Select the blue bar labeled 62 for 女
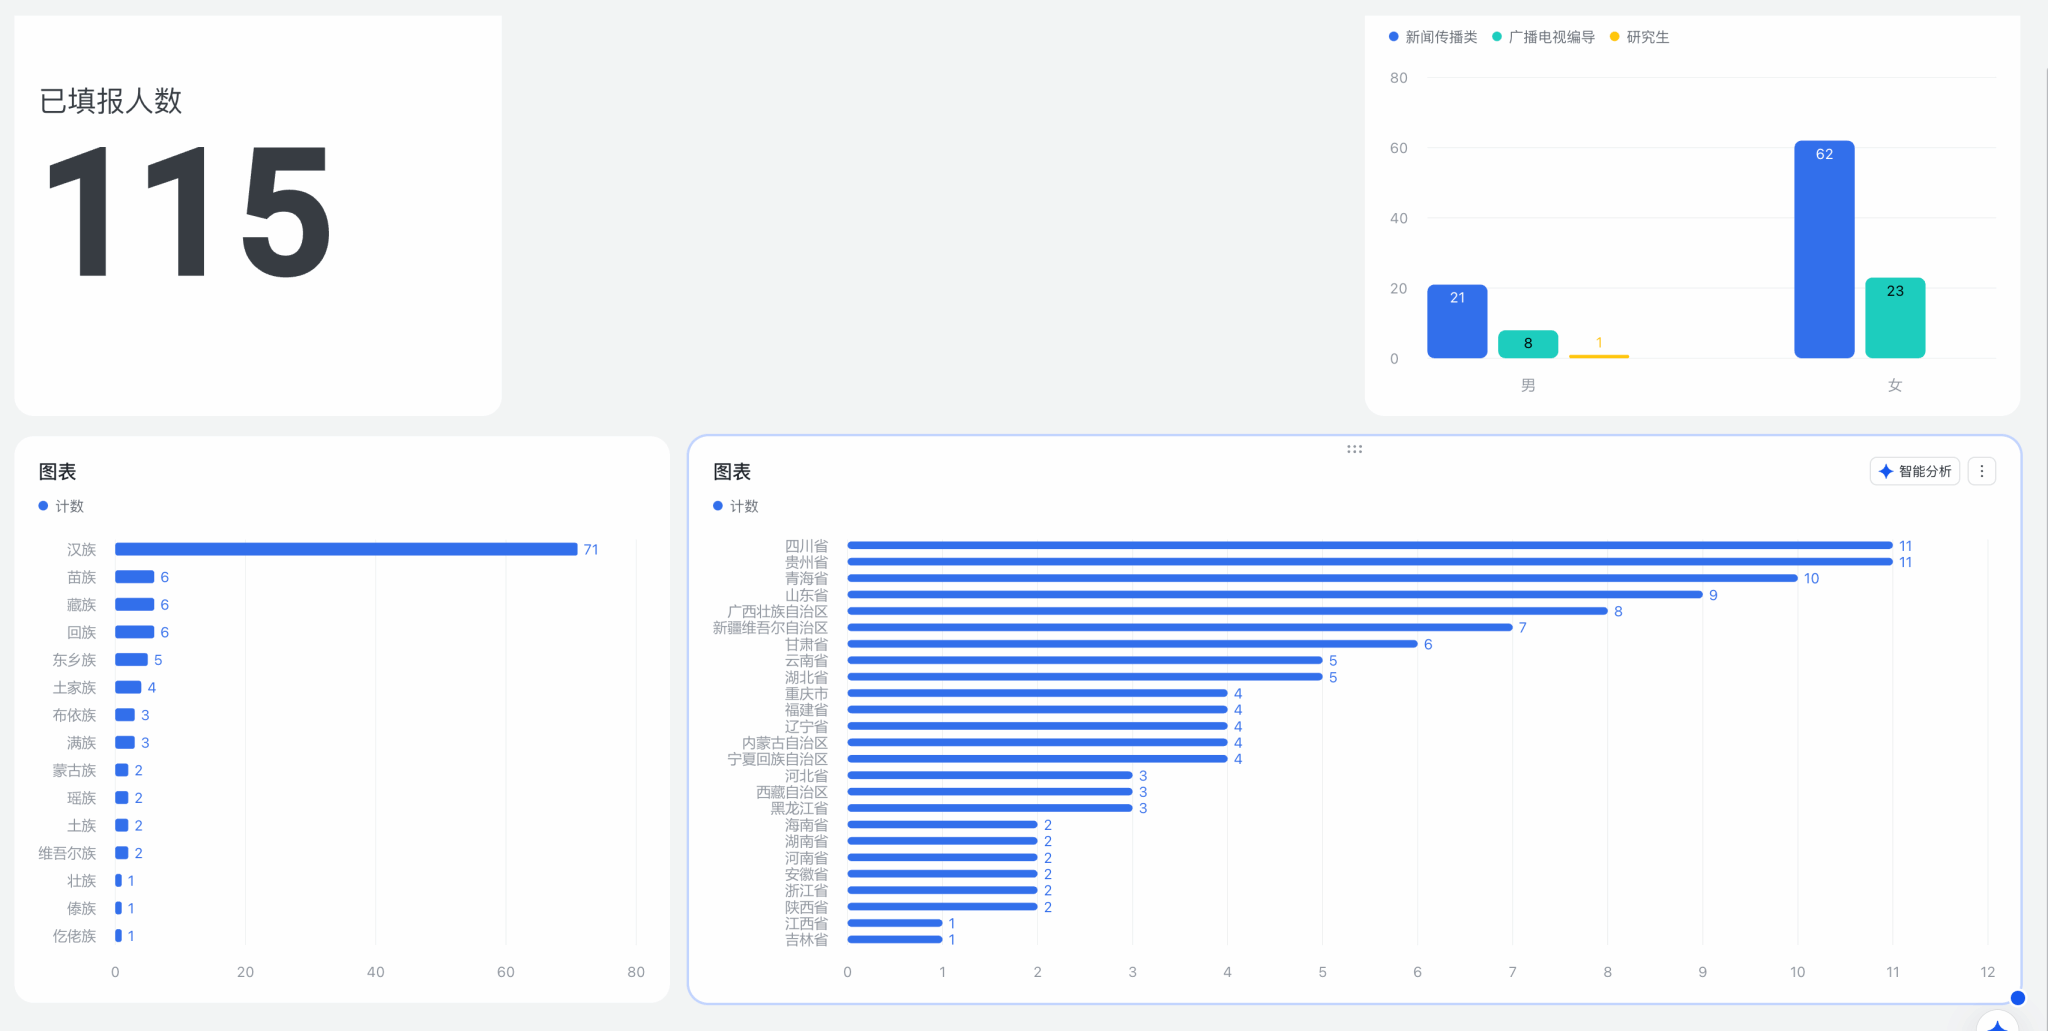This screenshot has height=1031, width=2048. 1824,250
